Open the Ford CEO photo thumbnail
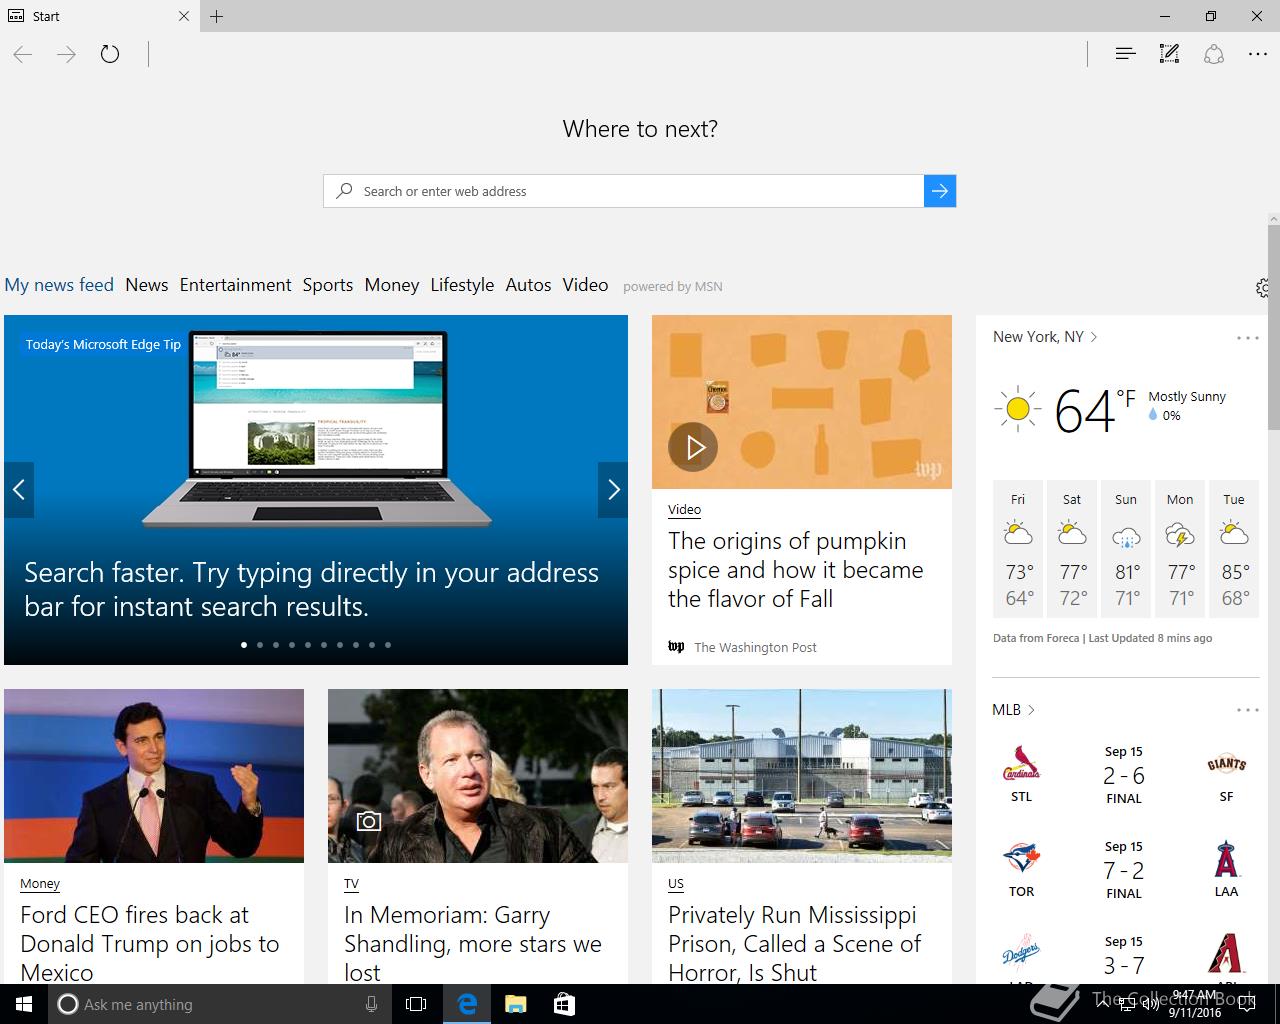The image size is (1280, 1024). 154,776
